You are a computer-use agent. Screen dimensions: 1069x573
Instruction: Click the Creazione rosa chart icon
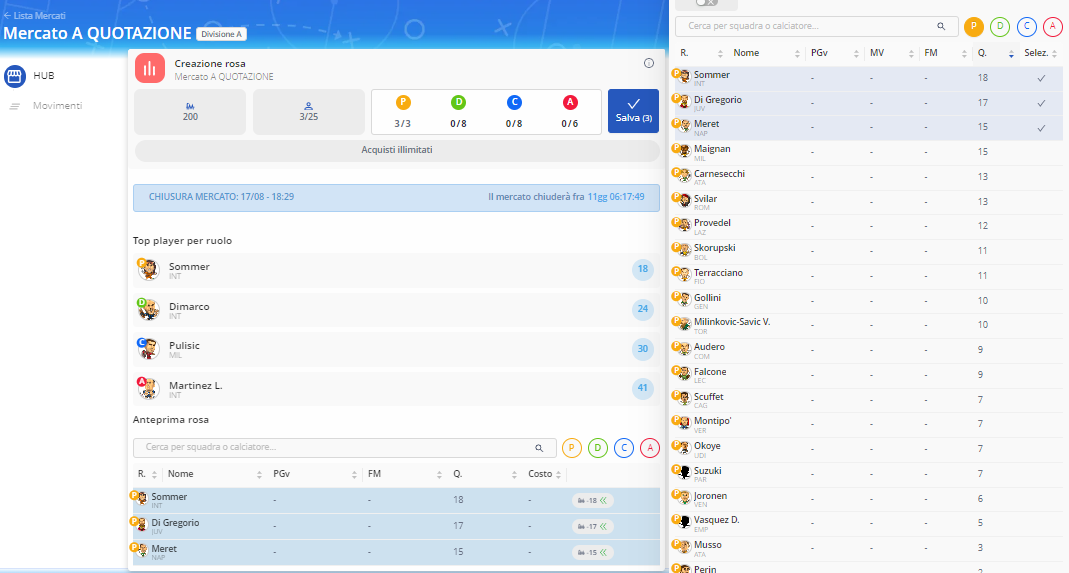(150, 68)
